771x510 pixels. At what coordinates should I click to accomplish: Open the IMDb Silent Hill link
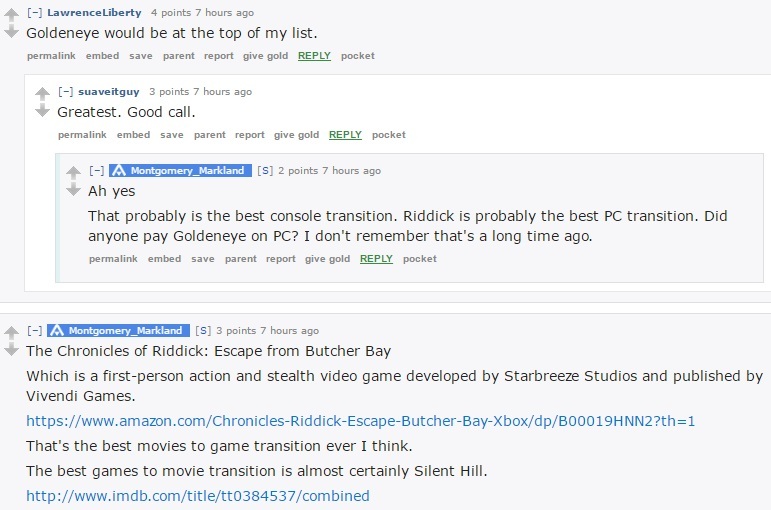tap(198, 496)
